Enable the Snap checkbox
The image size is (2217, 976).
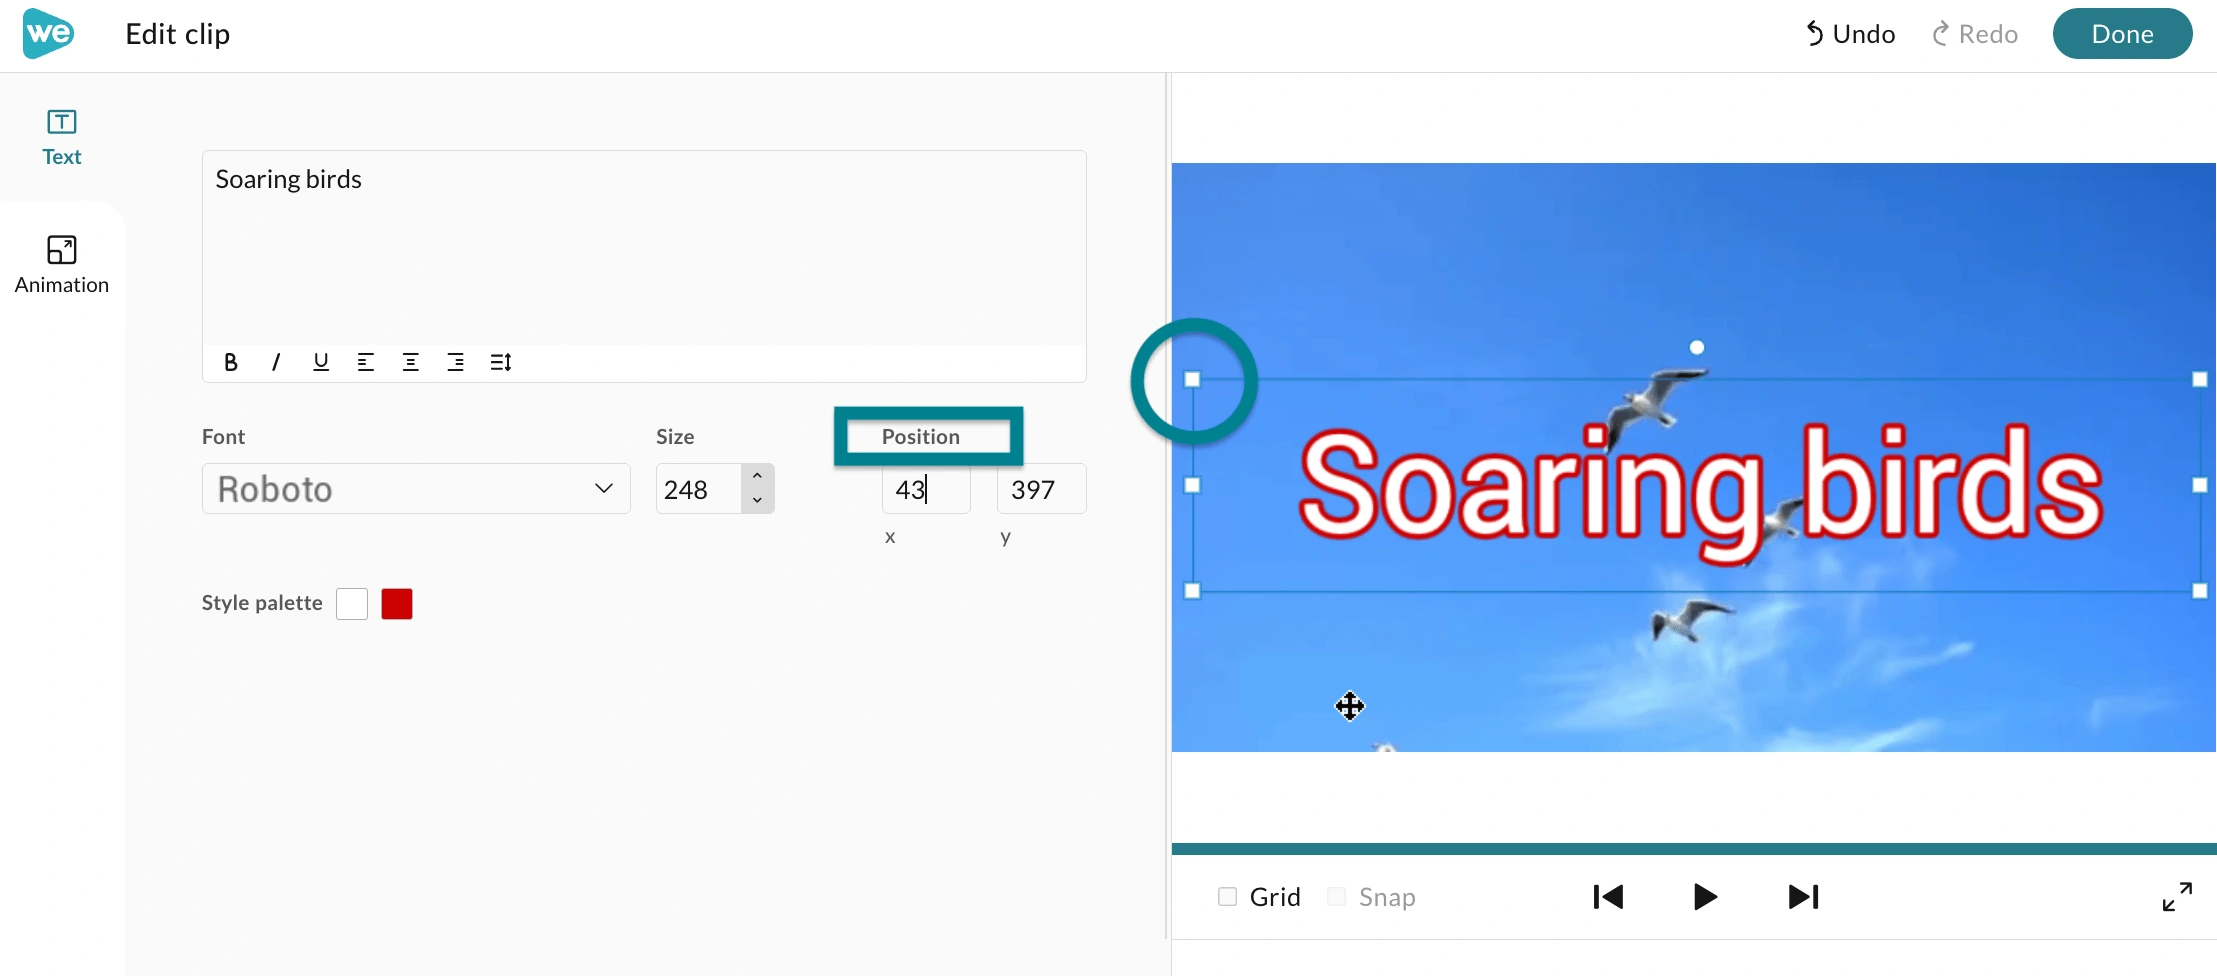pyautogui.click(x=1336, y=897)
